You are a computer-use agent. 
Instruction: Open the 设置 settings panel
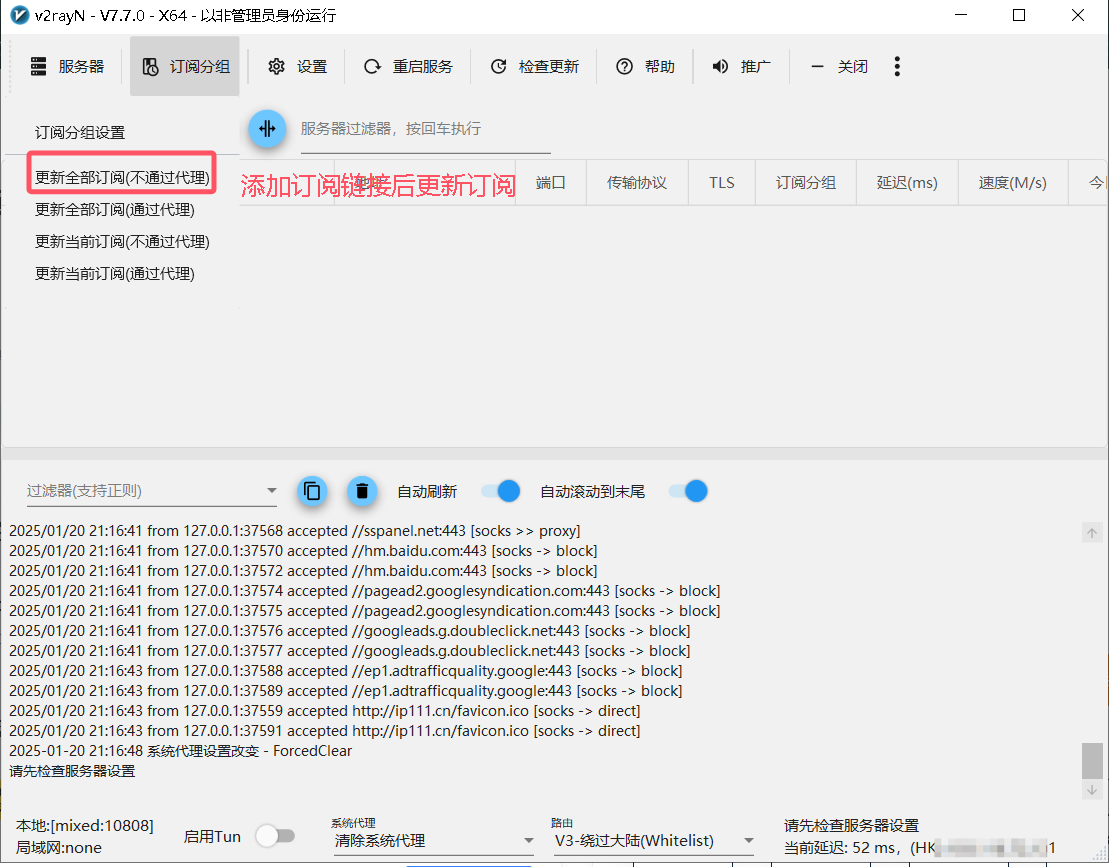297,66
